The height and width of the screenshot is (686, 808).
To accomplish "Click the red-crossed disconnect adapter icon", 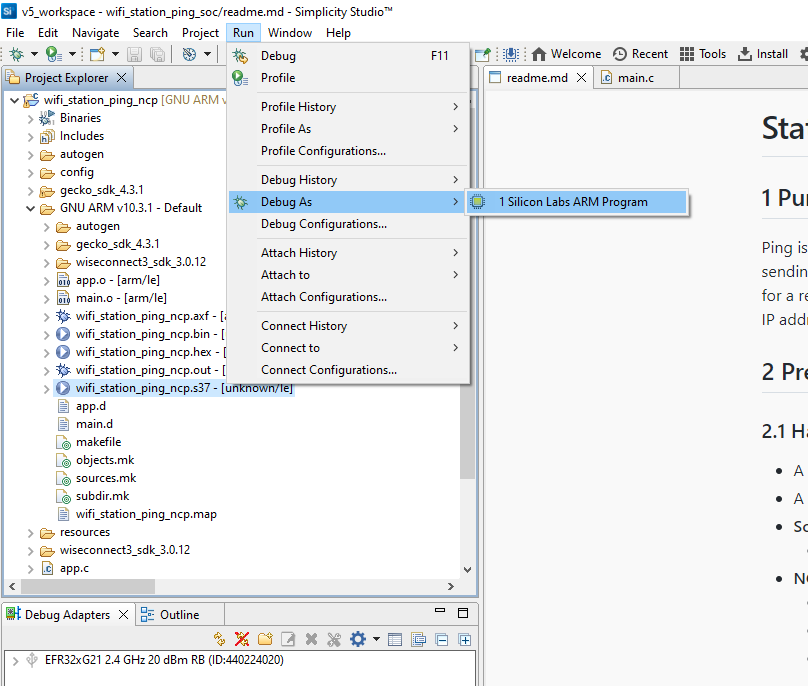I will click(x=242, y=640).
